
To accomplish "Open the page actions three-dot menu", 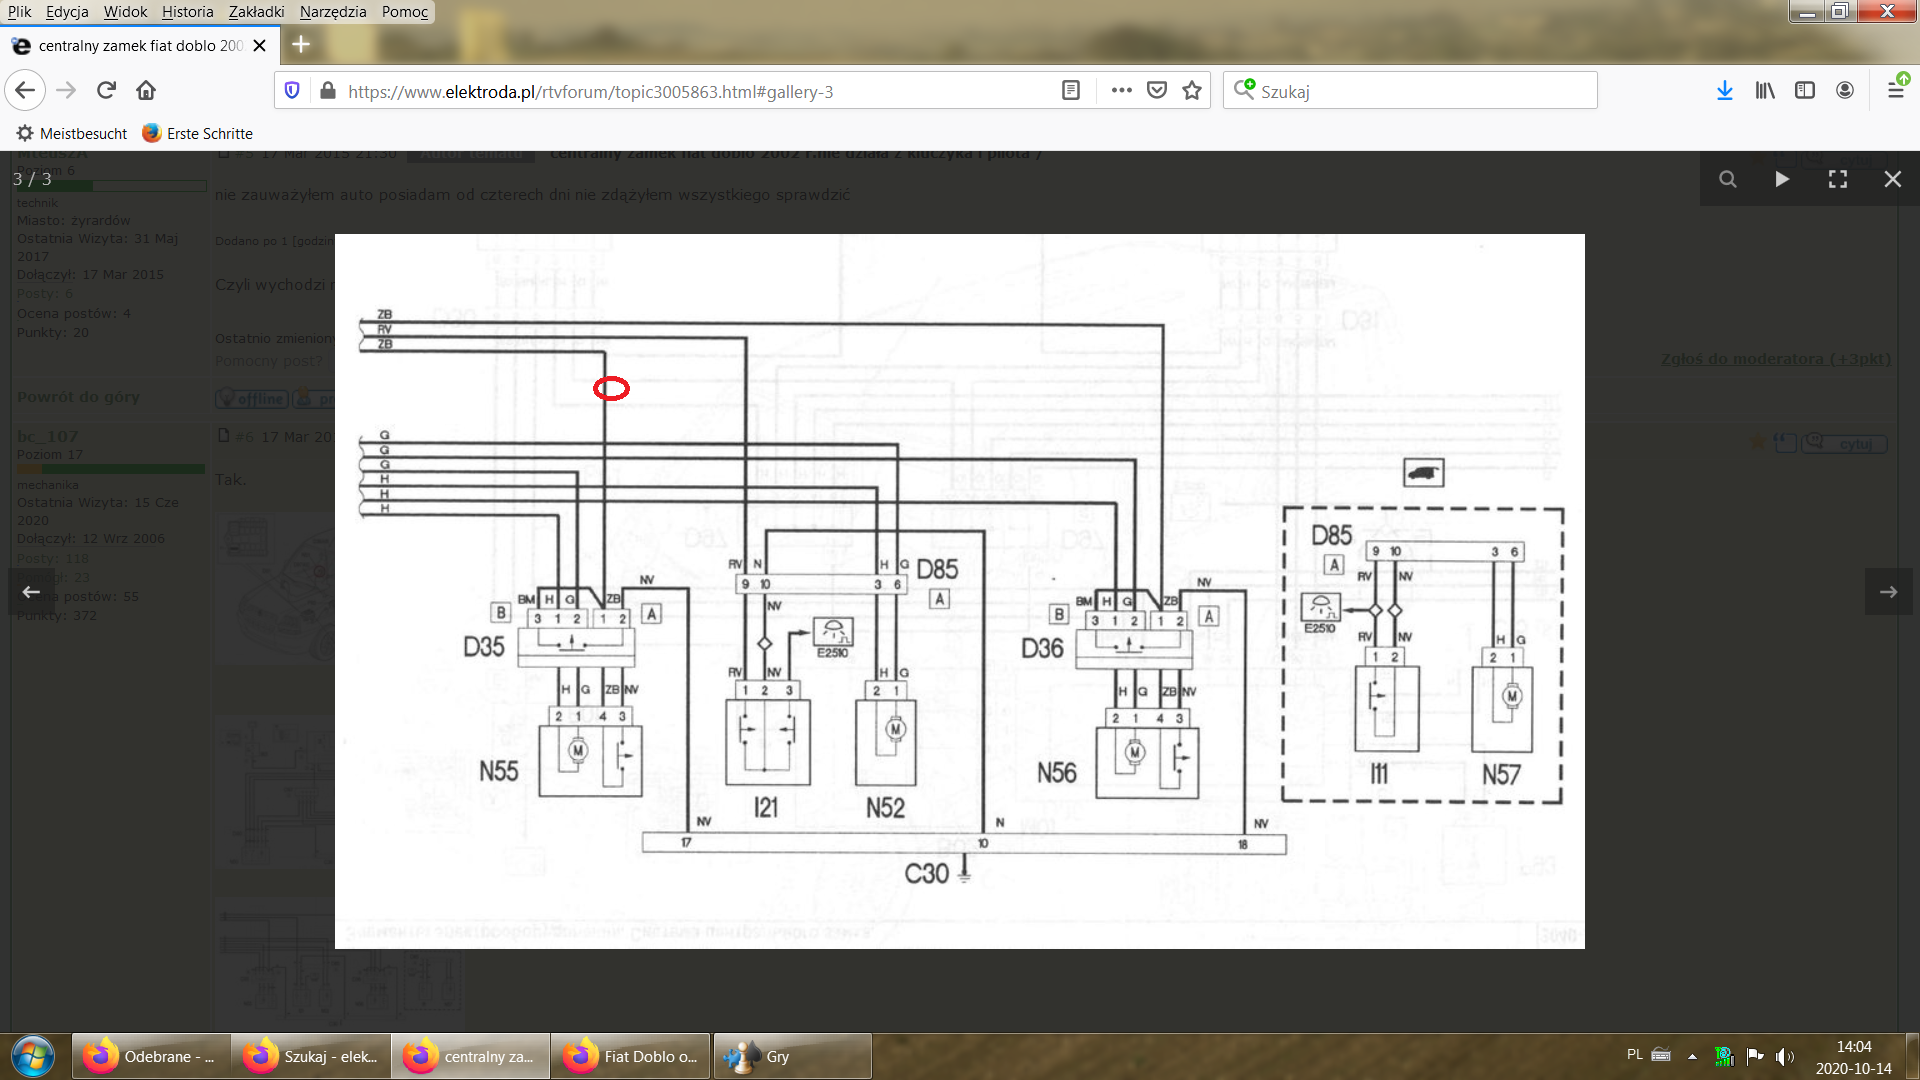I will pos(1121,91).
